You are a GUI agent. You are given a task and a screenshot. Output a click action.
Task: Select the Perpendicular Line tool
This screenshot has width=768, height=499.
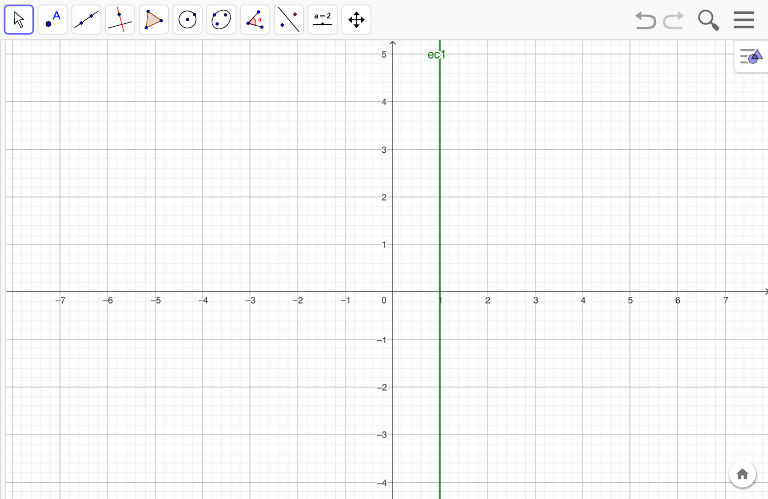(120, 20)
